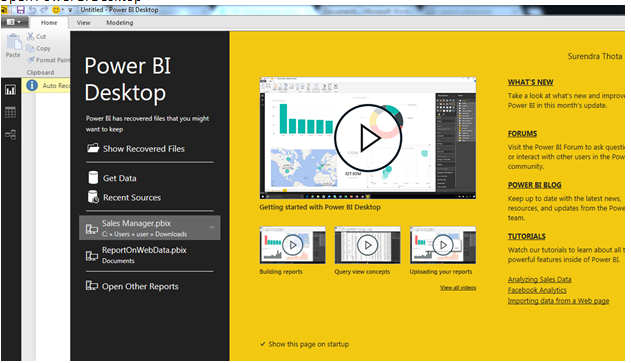The image size is (631, 363).
Task: Click the file icon beside Open Other Reports
Action: click(x=92, y=286)
